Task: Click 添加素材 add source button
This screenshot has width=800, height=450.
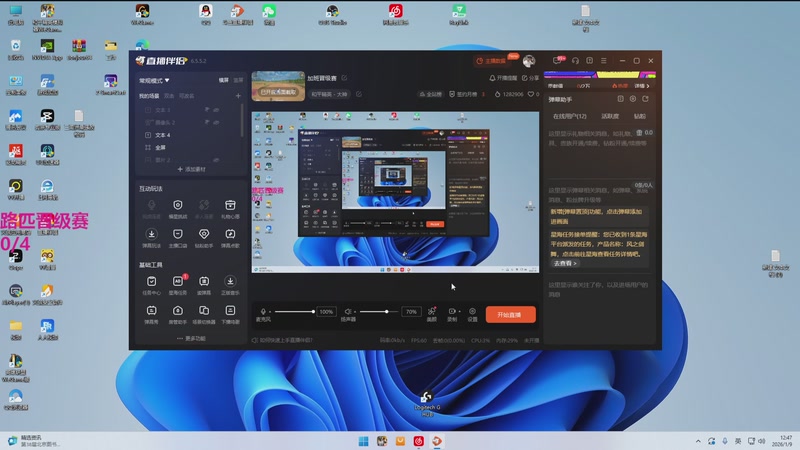Action: pyautogui.click(x=191, y=169)
